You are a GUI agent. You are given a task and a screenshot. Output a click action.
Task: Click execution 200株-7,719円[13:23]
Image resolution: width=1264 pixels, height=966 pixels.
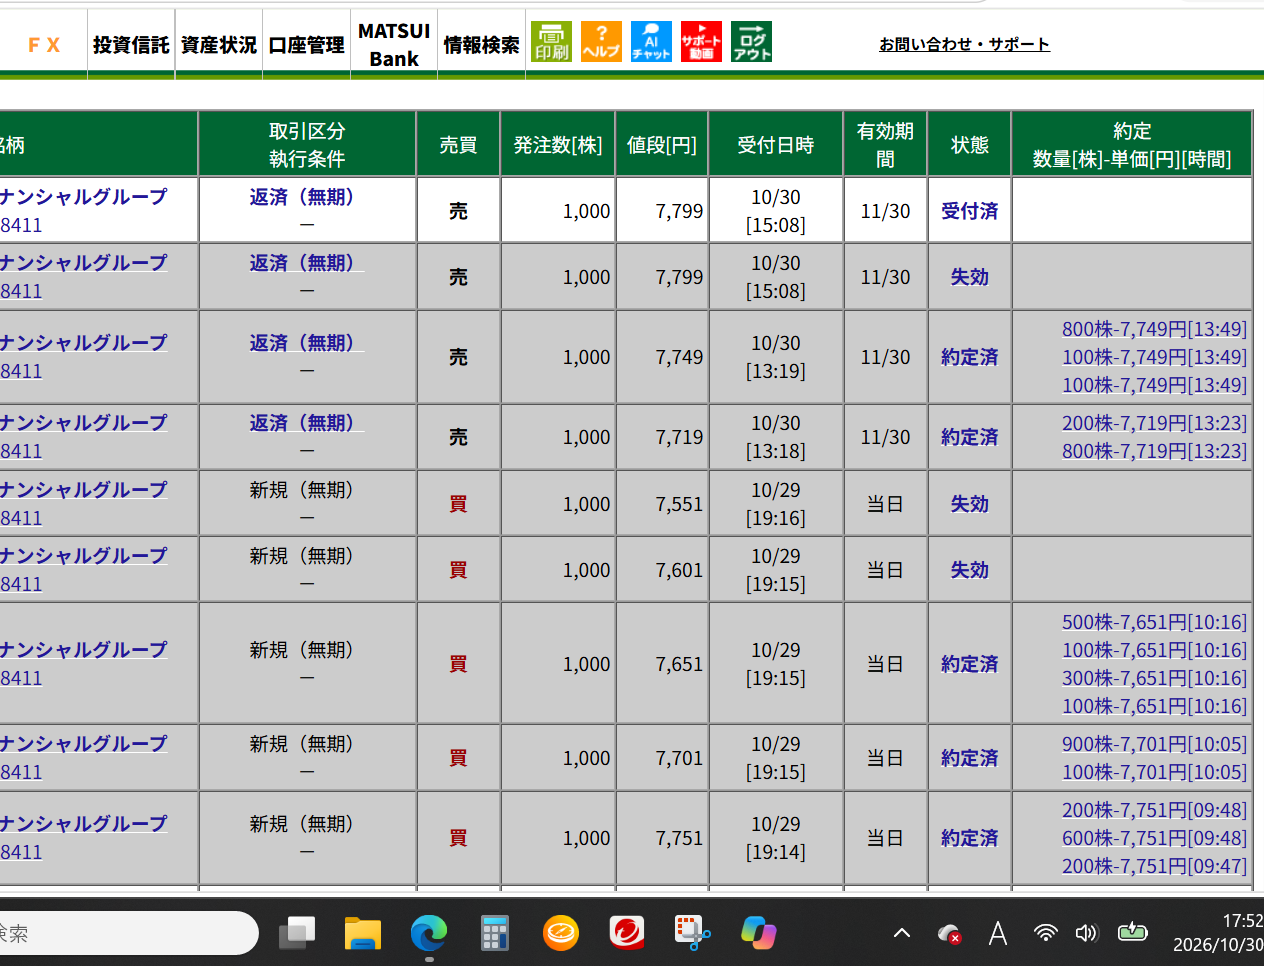click(1154, 423)
